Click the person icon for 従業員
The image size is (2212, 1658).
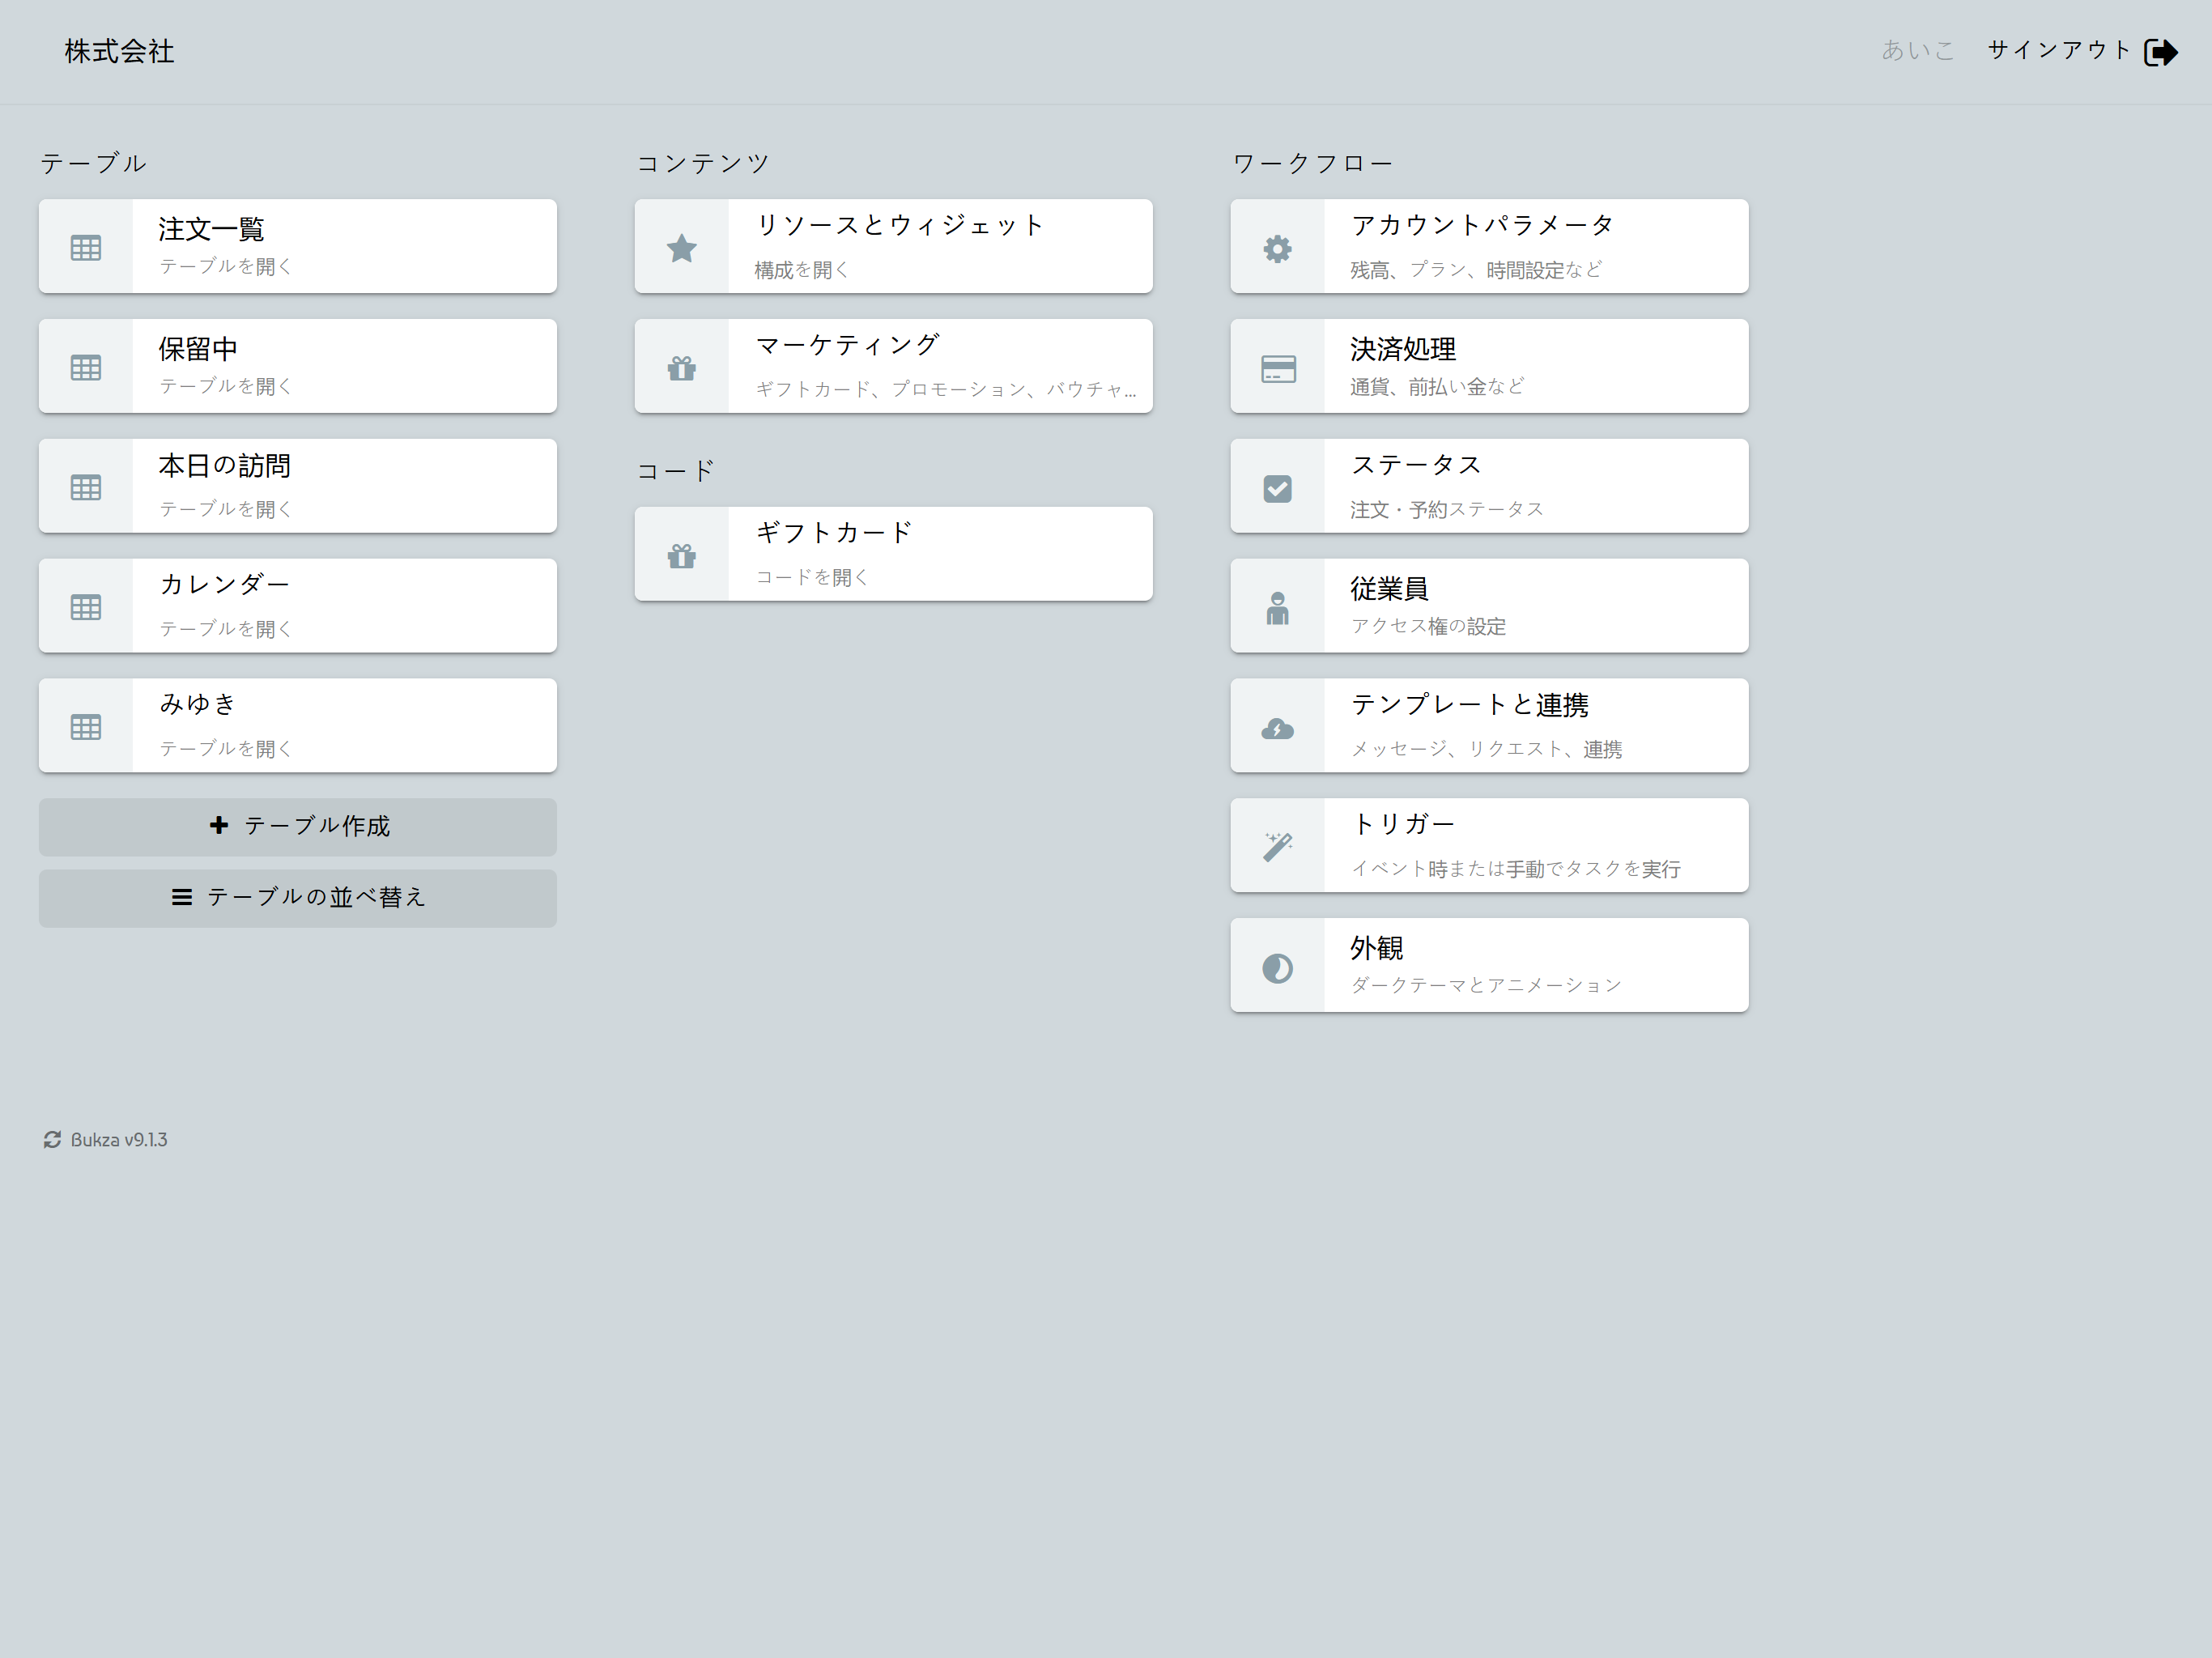click(1277, 608)
